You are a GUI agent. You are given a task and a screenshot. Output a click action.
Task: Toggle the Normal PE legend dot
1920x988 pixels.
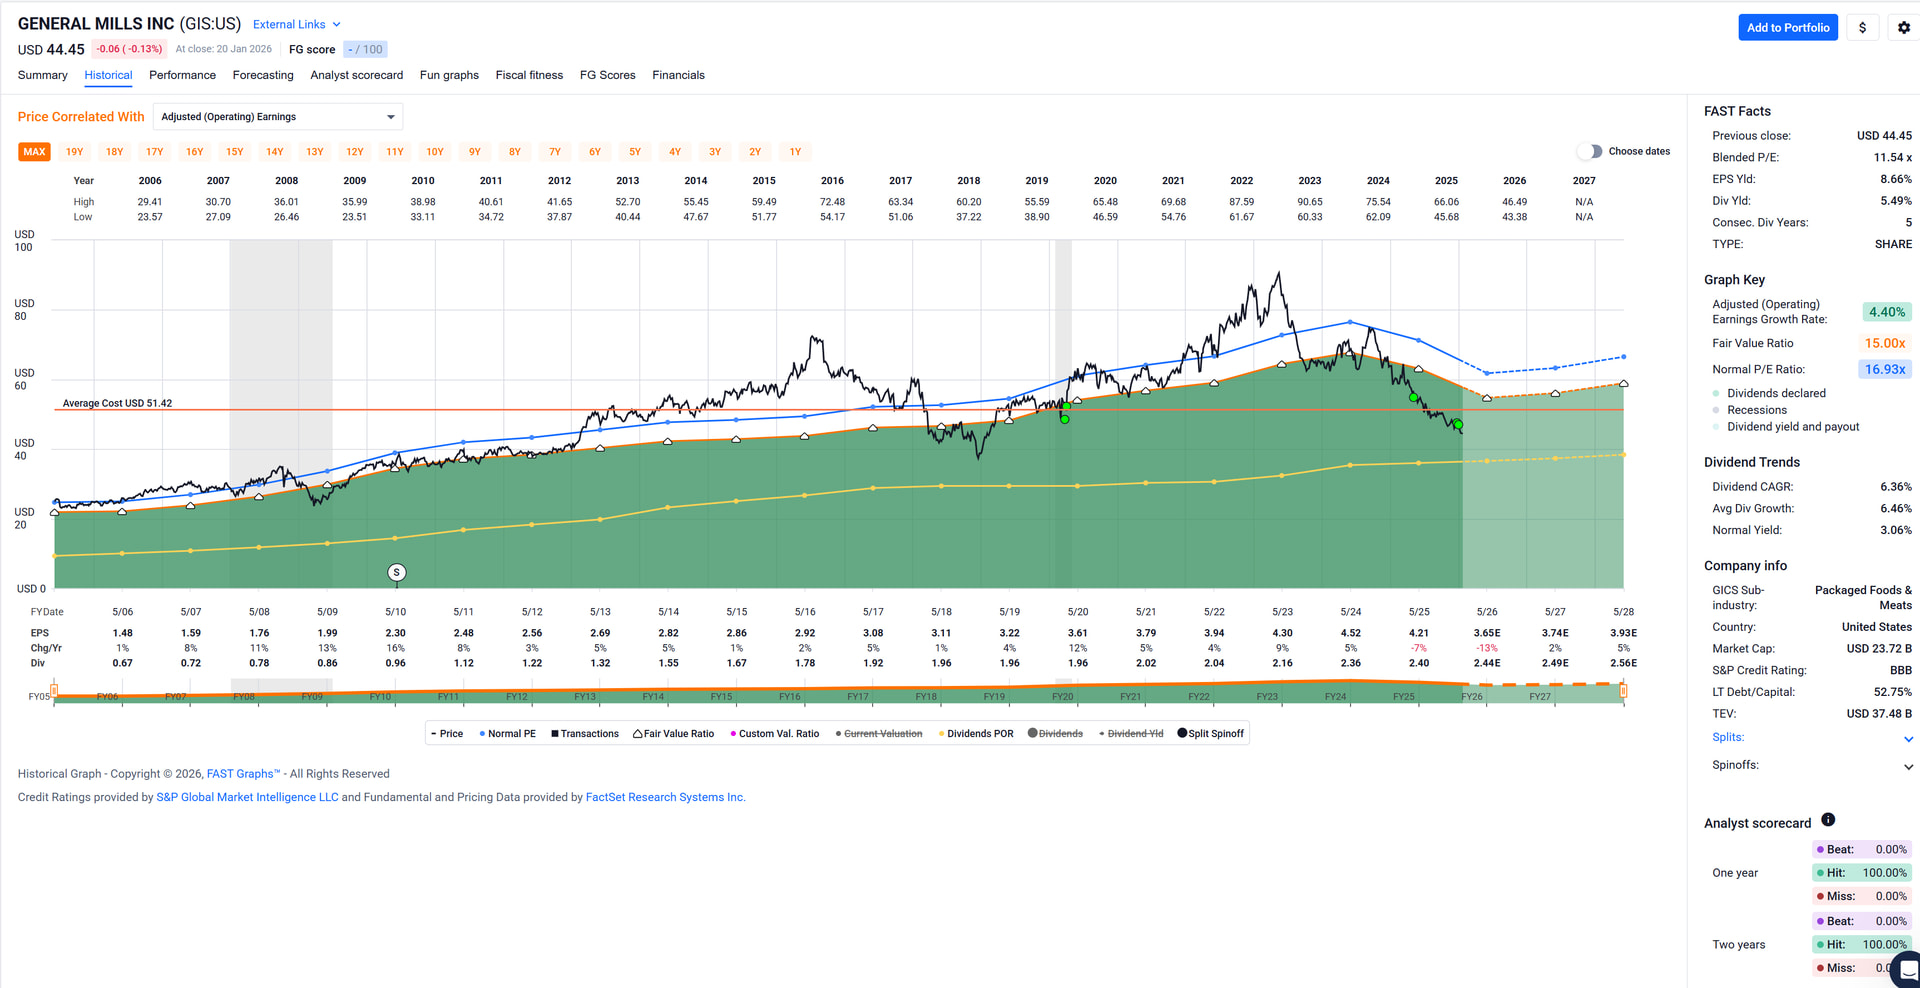pyautogui.click(x=482, y=733)
